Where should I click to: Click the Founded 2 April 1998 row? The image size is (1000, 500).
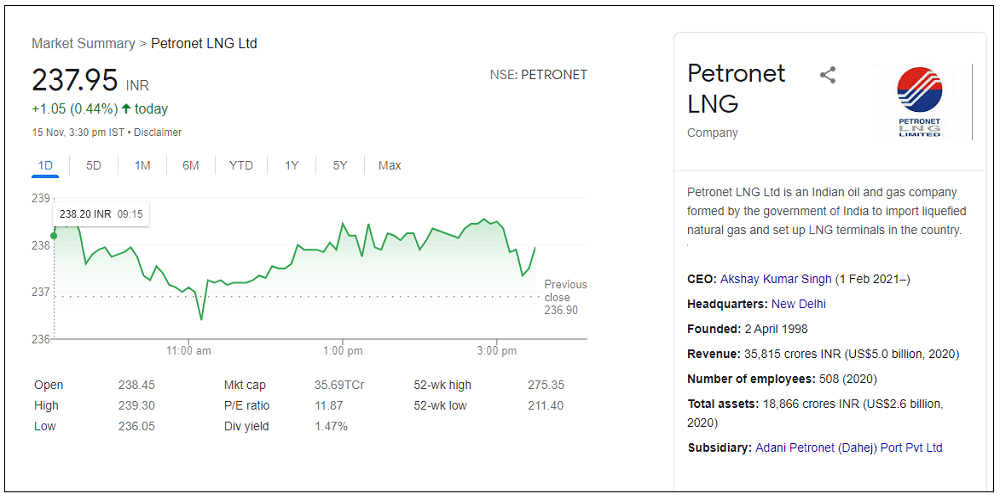tap(747, 329)
